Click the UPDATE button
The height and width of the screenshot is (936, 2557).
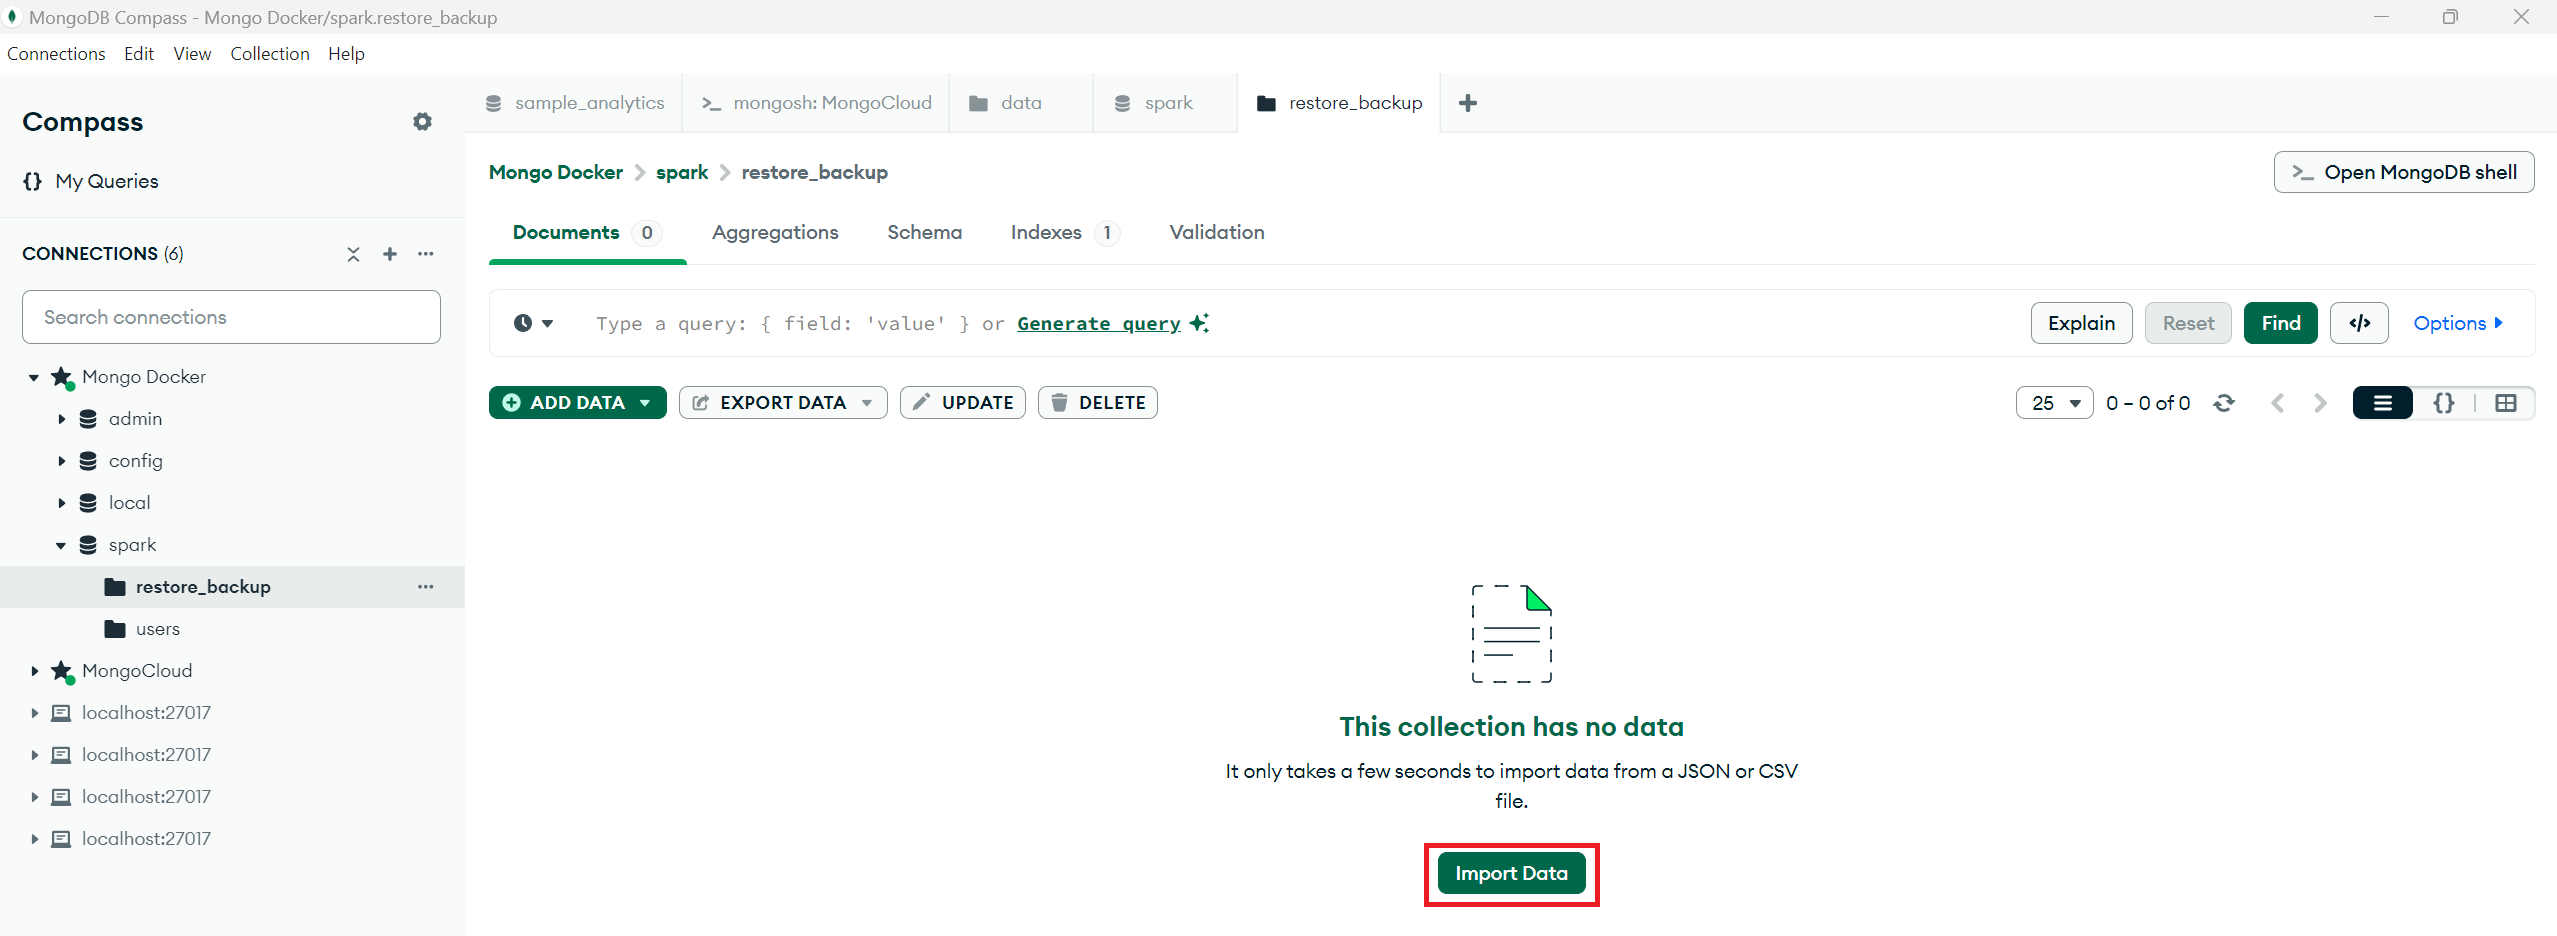point(962,403)
